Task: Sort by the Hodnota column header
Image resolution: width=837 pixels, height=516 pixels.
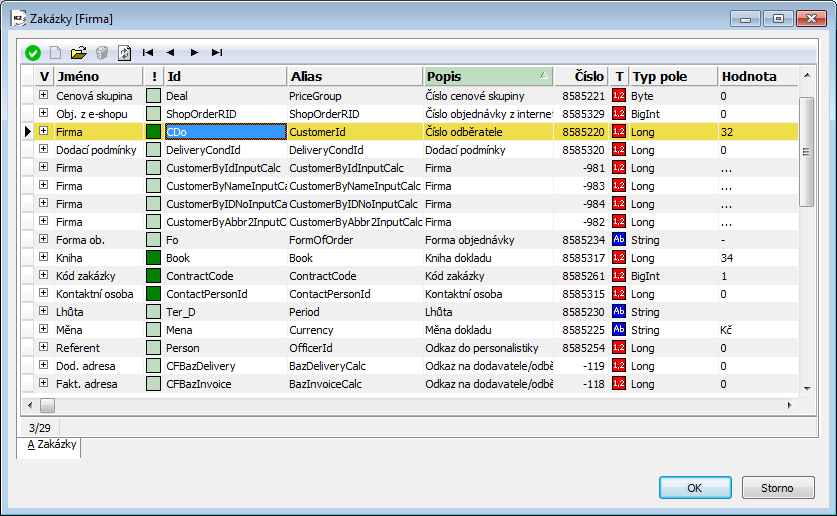Action: pos(758,76)
